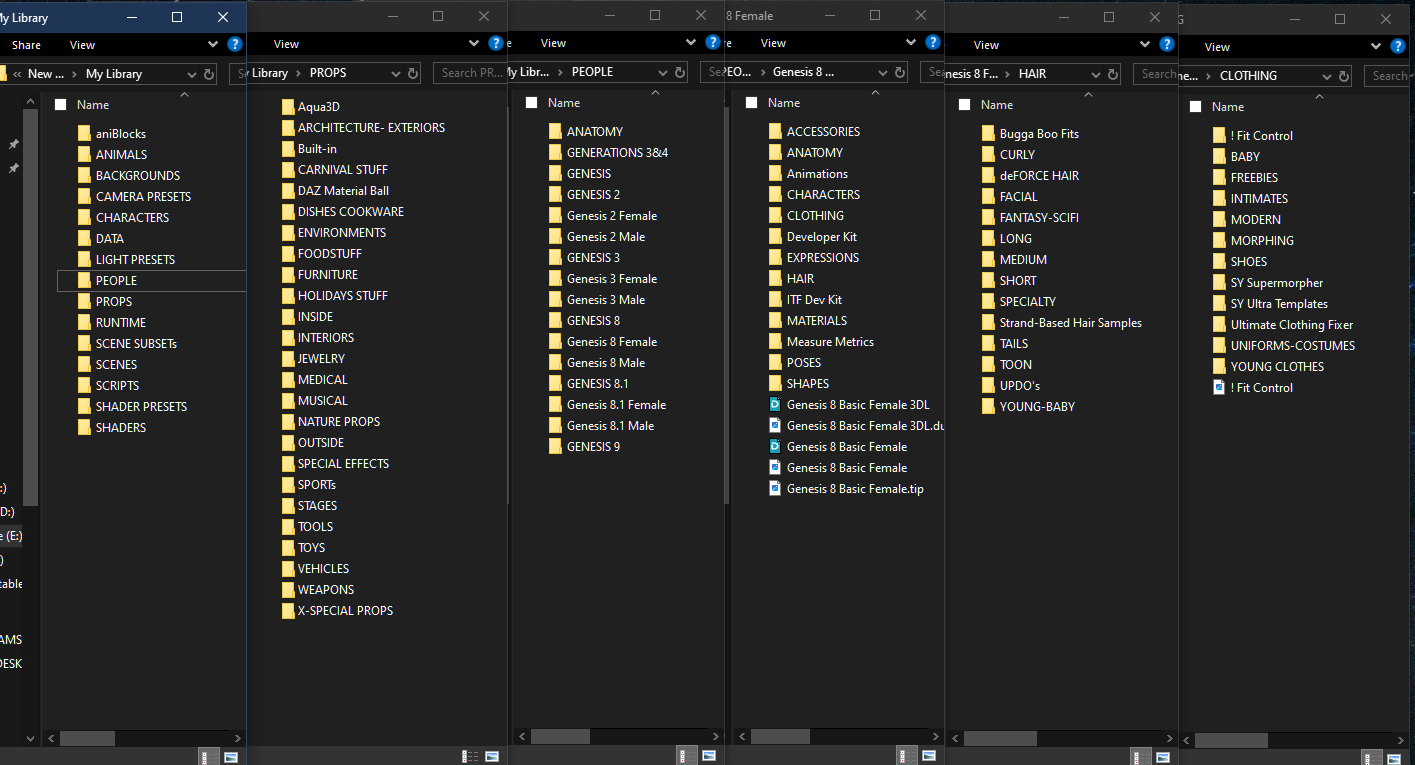Click the My Library breadcrumb in My Library window
This screenshot has width=1415, height=765.
tap(114, 74)
